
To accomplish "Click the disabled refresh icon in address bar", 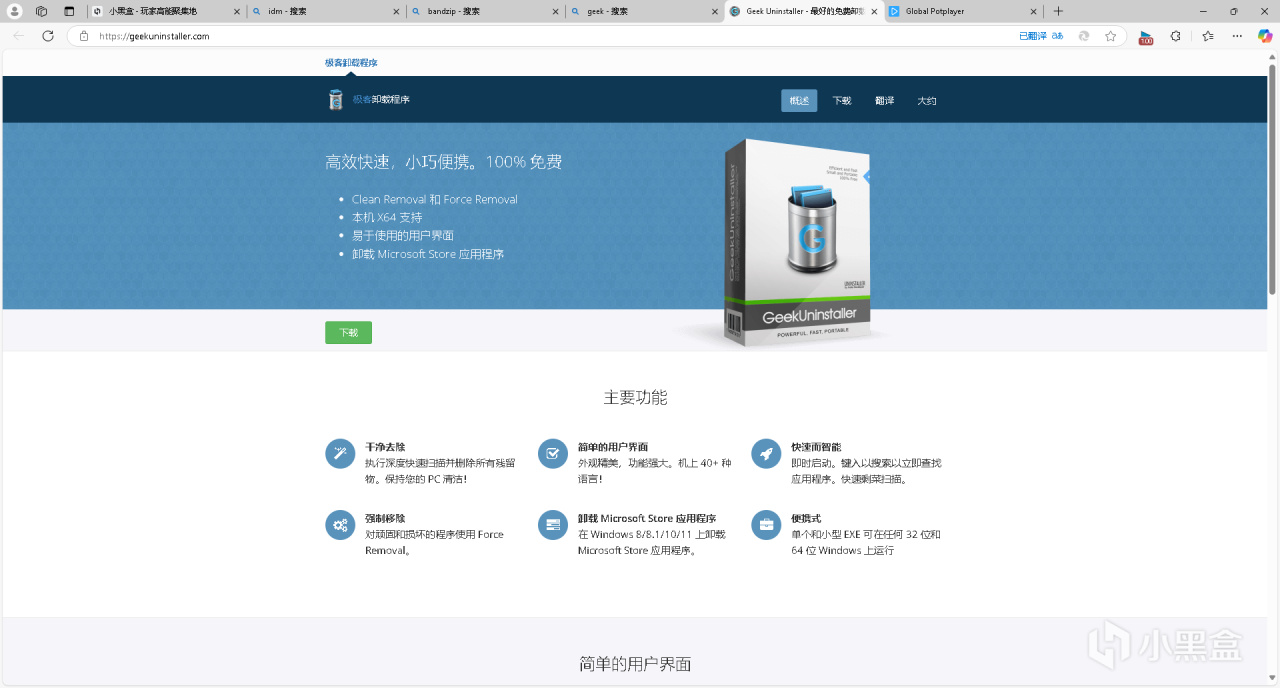I will coord(1083,36).
